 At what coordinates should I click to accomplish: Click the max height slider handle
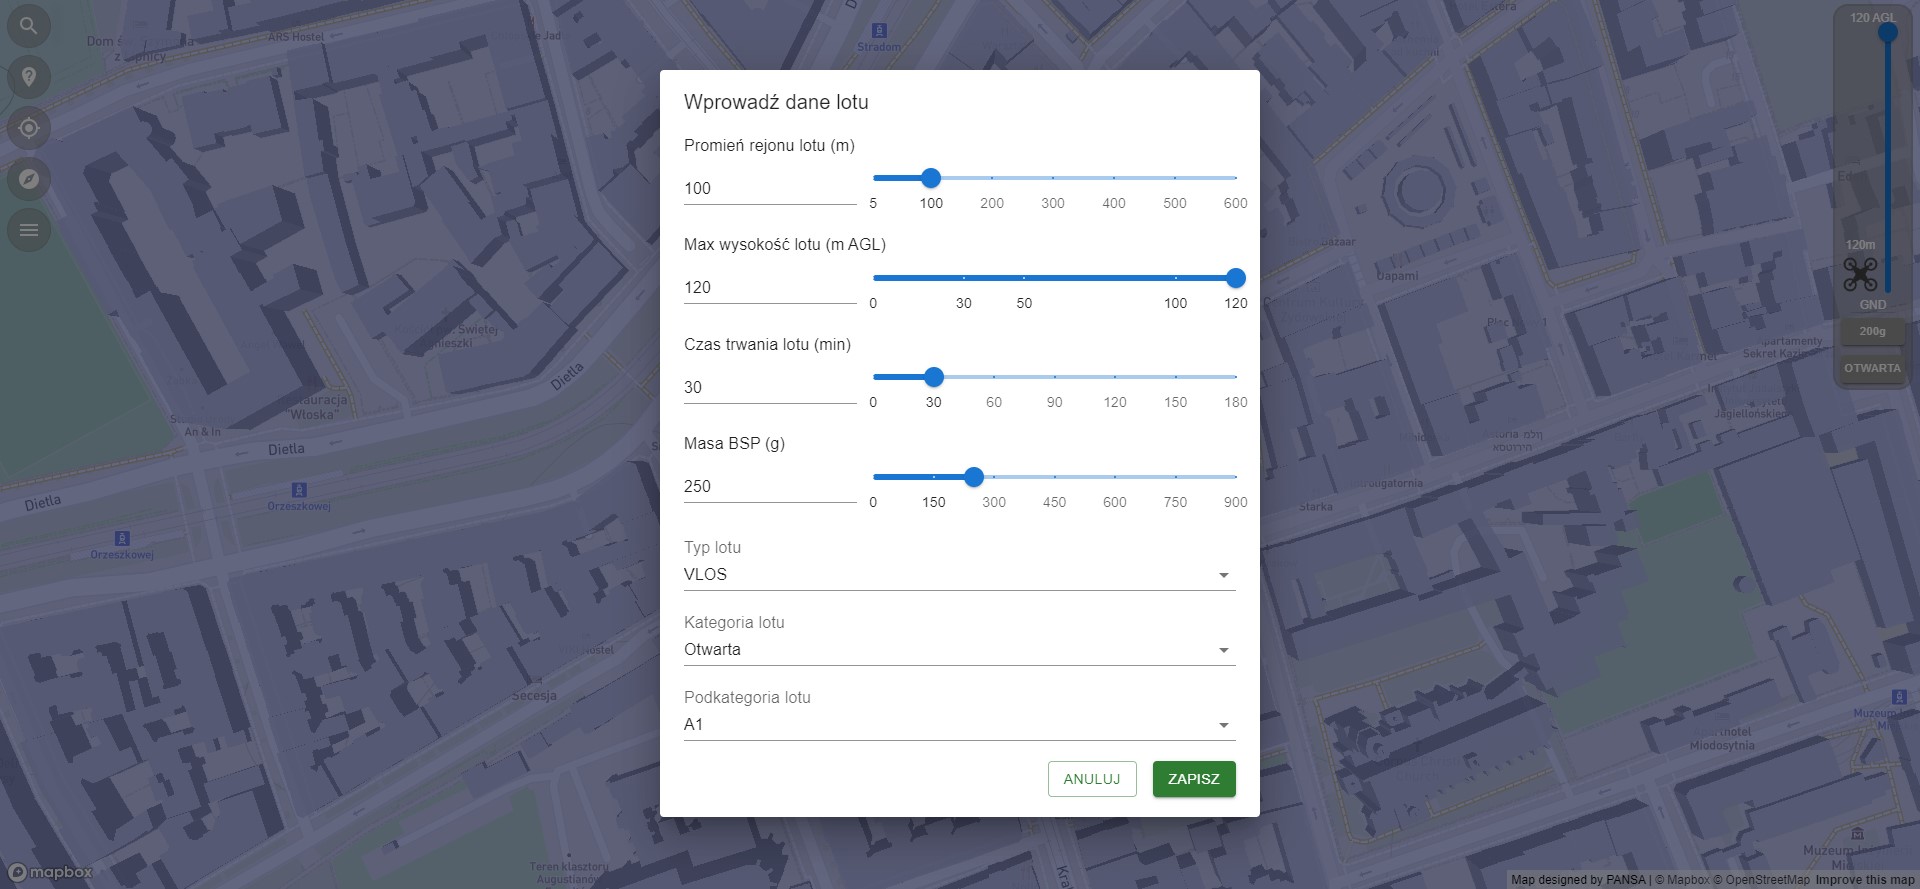coord(1236,278)
